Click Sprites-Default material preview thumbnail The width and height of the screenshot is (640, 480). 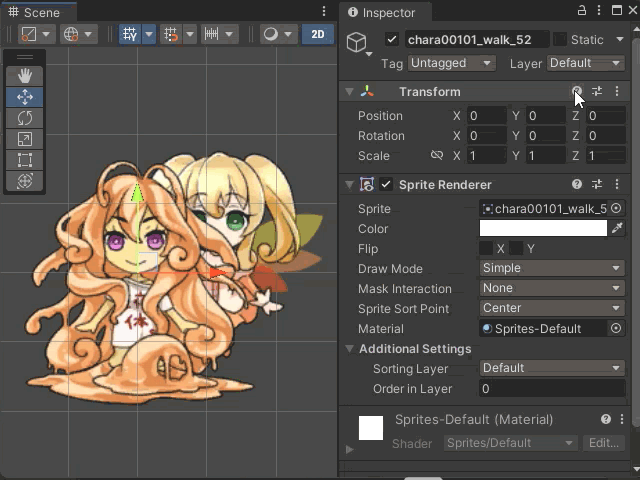pyautogui.click(x=371, y=428)
